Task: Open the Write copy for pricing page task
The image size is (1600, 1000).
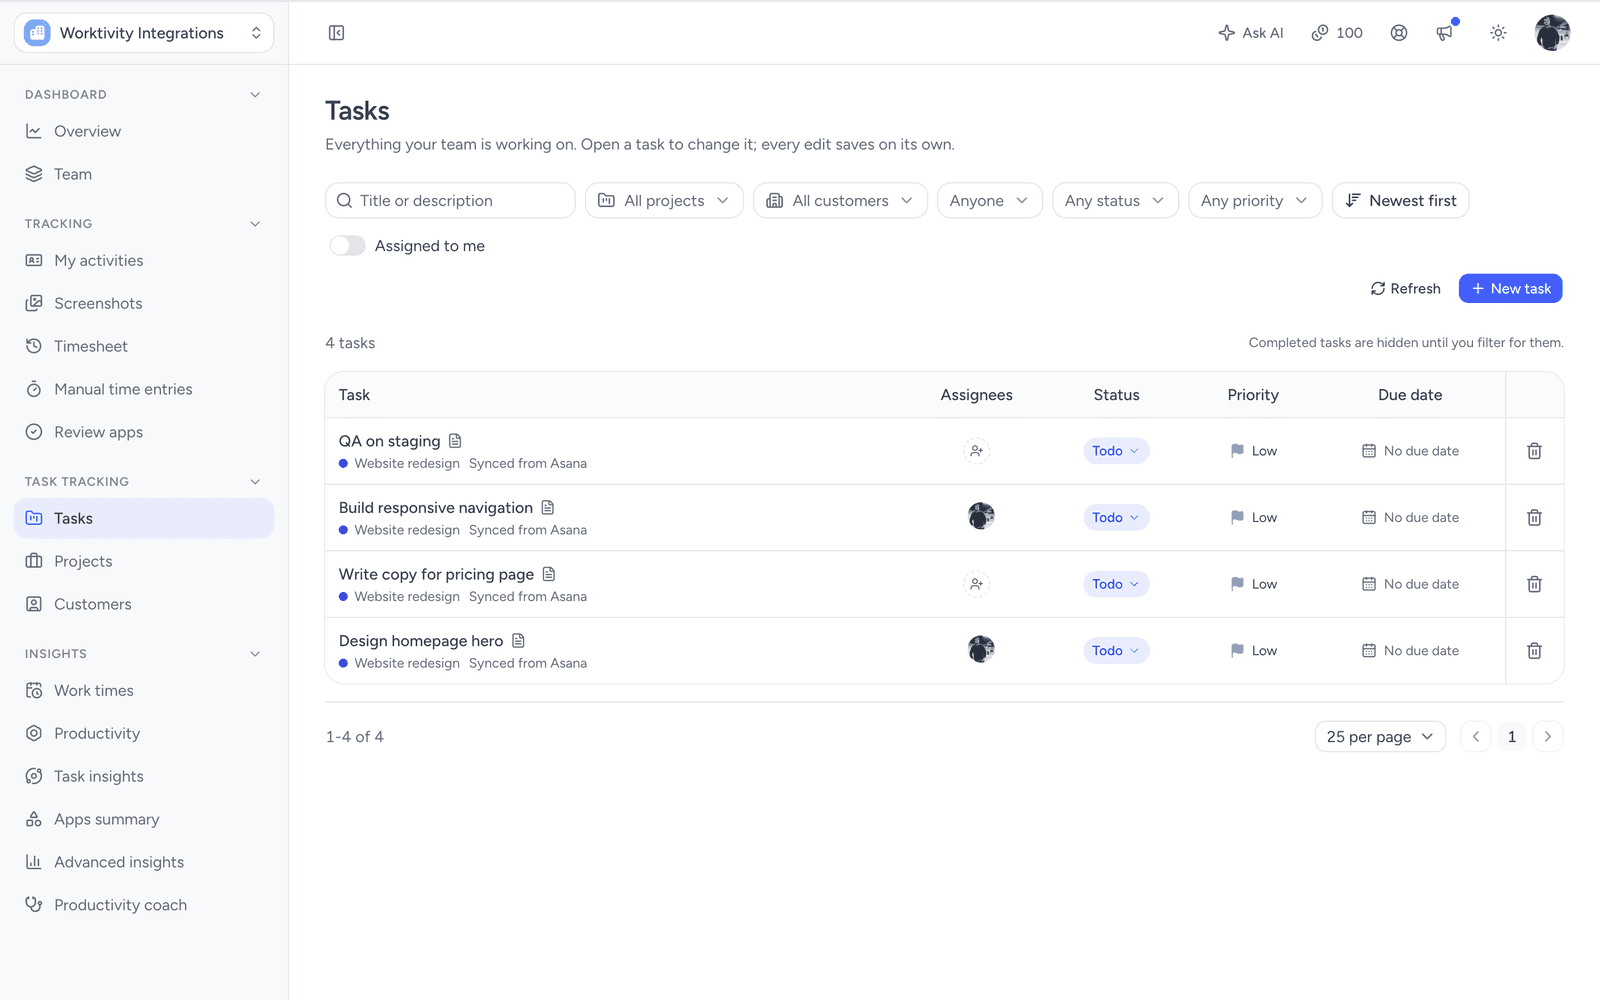Action: tap(436, 574)
